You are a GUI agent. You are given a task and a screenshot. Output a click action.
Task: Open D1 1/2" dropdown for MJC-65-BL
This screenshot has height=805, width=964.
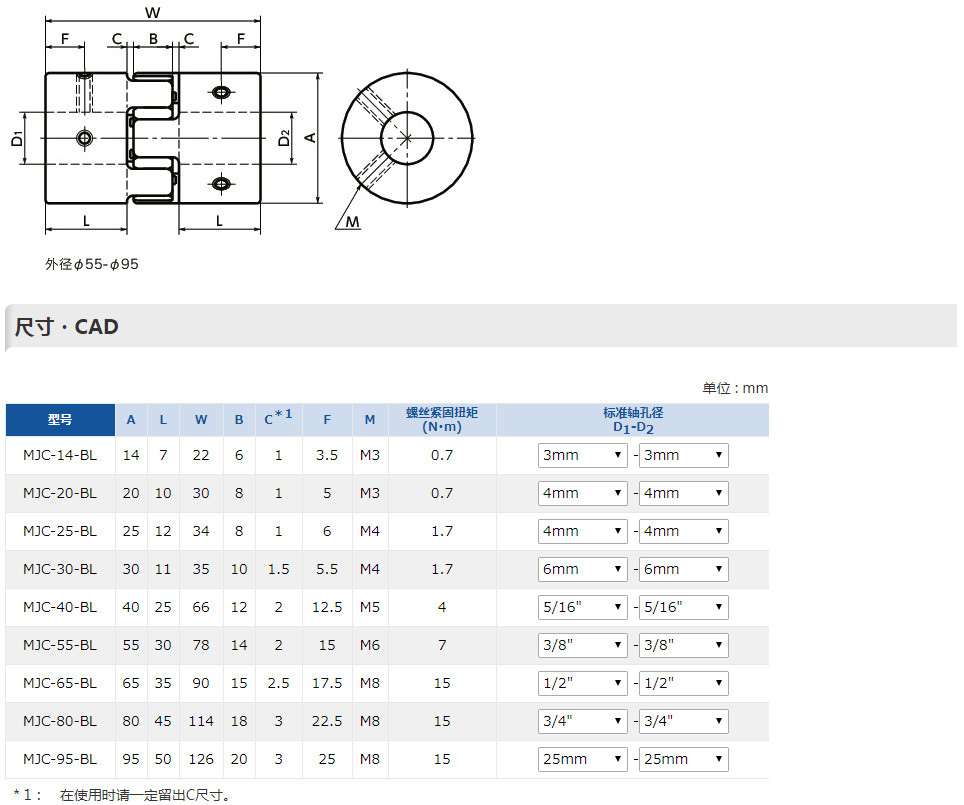(x=582, y=683)
